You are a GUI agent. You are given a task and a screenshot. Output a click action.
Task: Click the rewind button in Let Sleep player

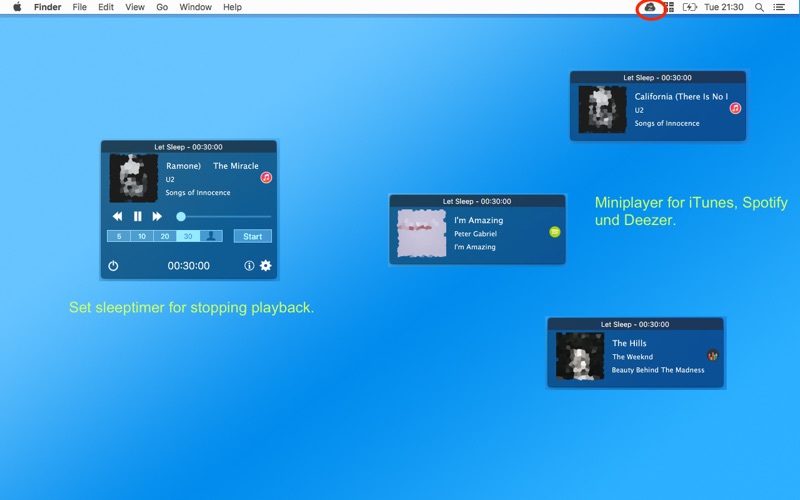click(117, 216)
